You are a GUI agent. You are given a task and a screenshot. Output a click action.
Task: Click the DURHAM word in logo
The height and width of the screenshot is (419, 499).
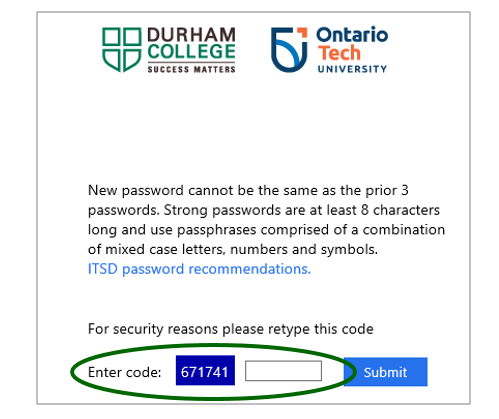pyautogui.click(x=191, y=35)
